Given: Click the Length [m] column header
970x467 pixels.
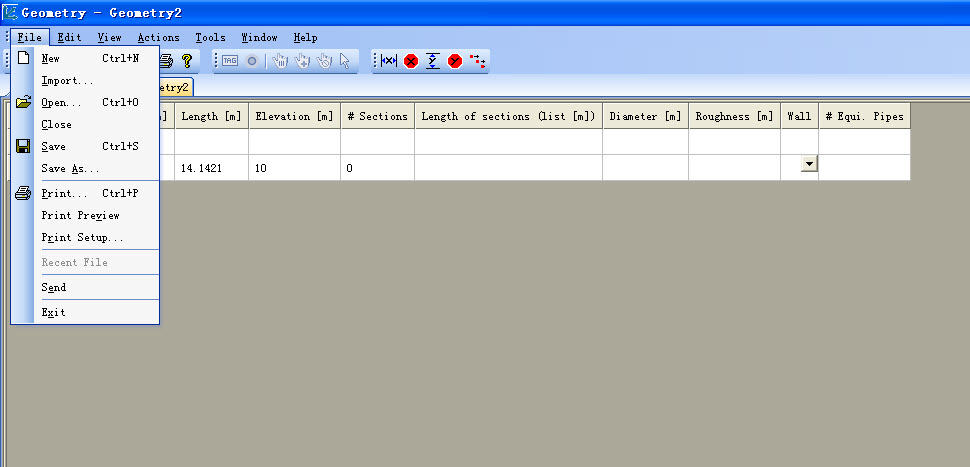Looking at the screenshot, I should point(212,116).
